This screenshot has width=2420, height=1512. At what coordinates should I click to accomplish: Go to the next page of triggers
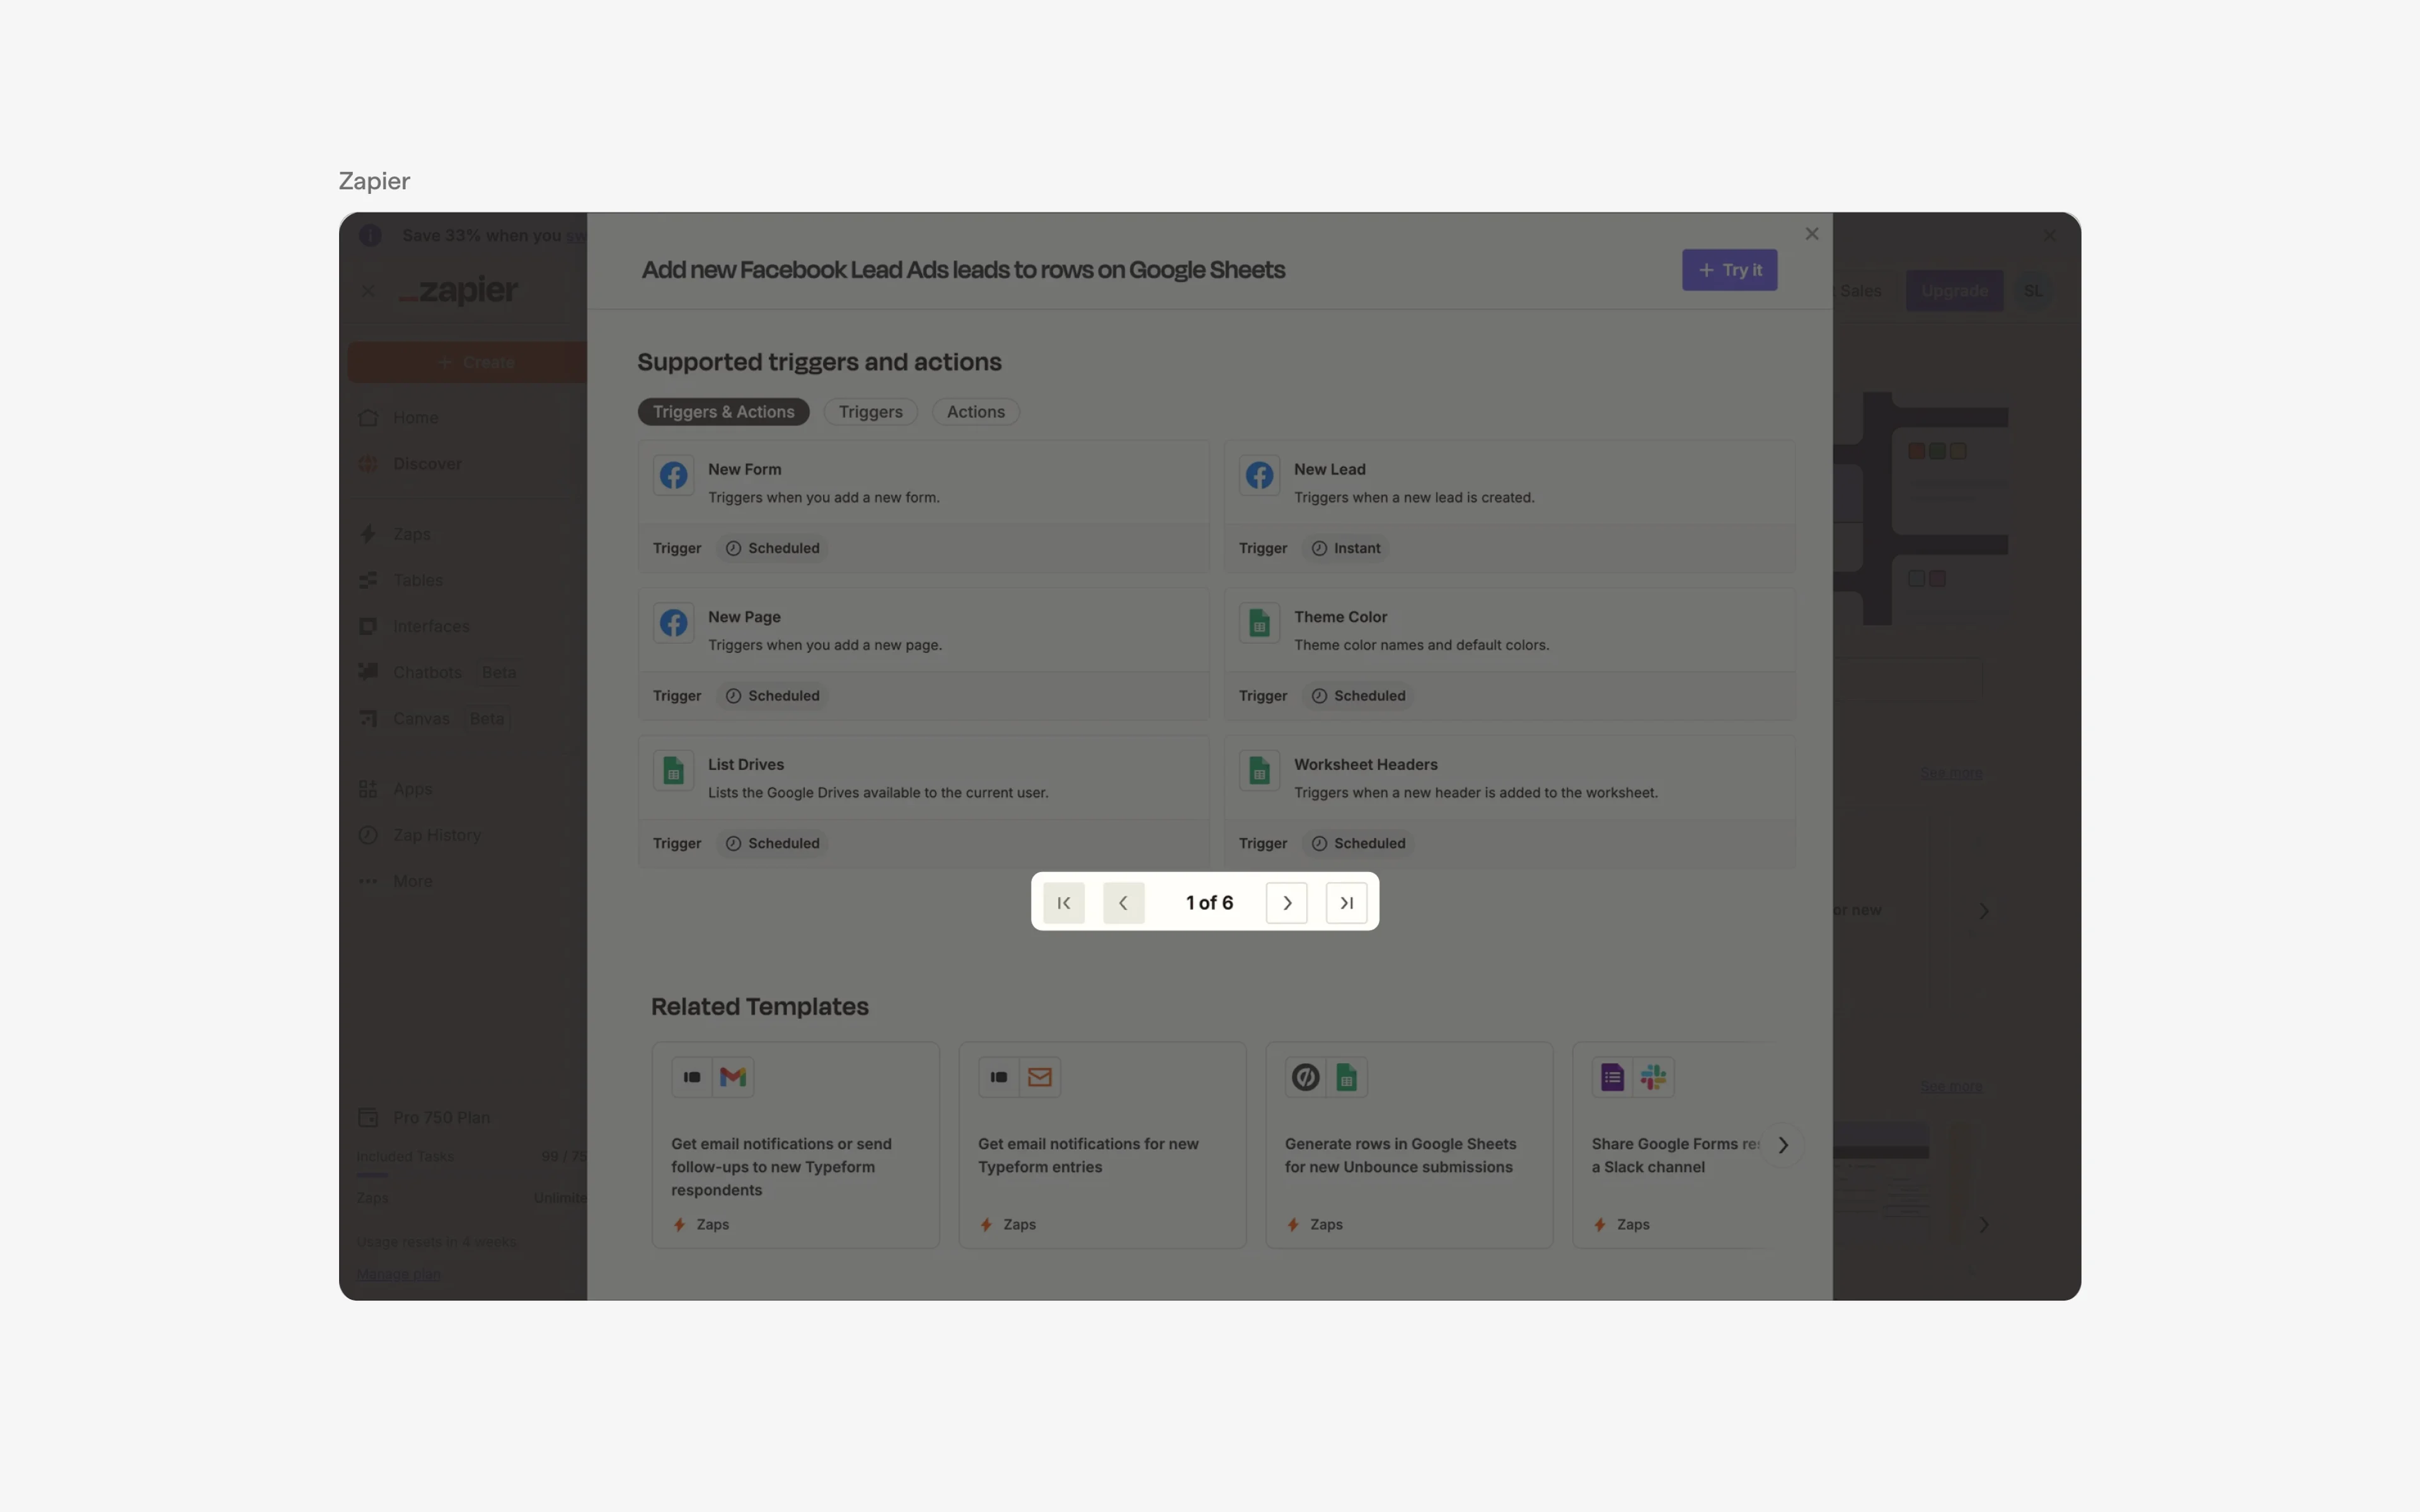[1286, 902]
